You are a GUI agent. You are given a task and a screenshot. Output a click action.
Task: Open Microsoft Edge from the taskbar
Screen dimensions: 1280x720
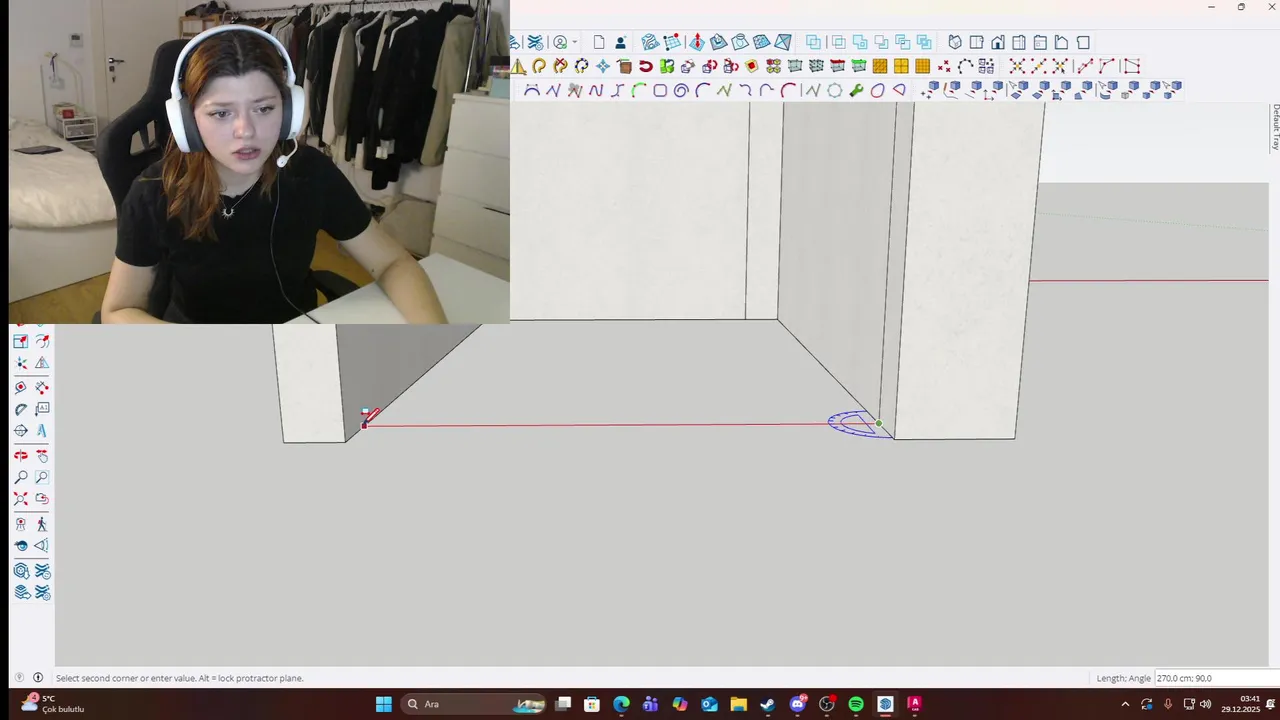(x=621, y=704)
